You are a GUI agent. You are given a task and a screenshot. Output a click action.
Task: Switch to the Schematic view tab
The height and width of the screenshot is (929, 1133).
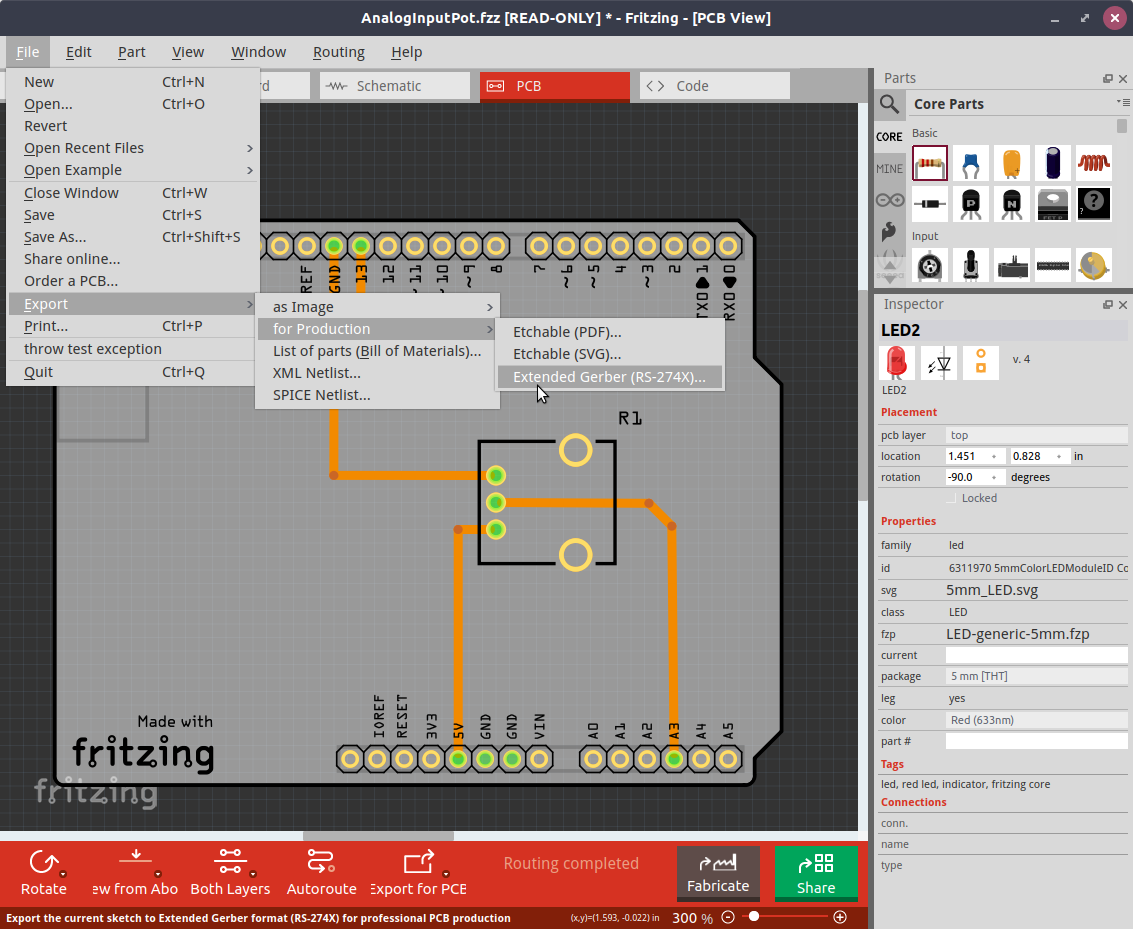tap(395, 86)
